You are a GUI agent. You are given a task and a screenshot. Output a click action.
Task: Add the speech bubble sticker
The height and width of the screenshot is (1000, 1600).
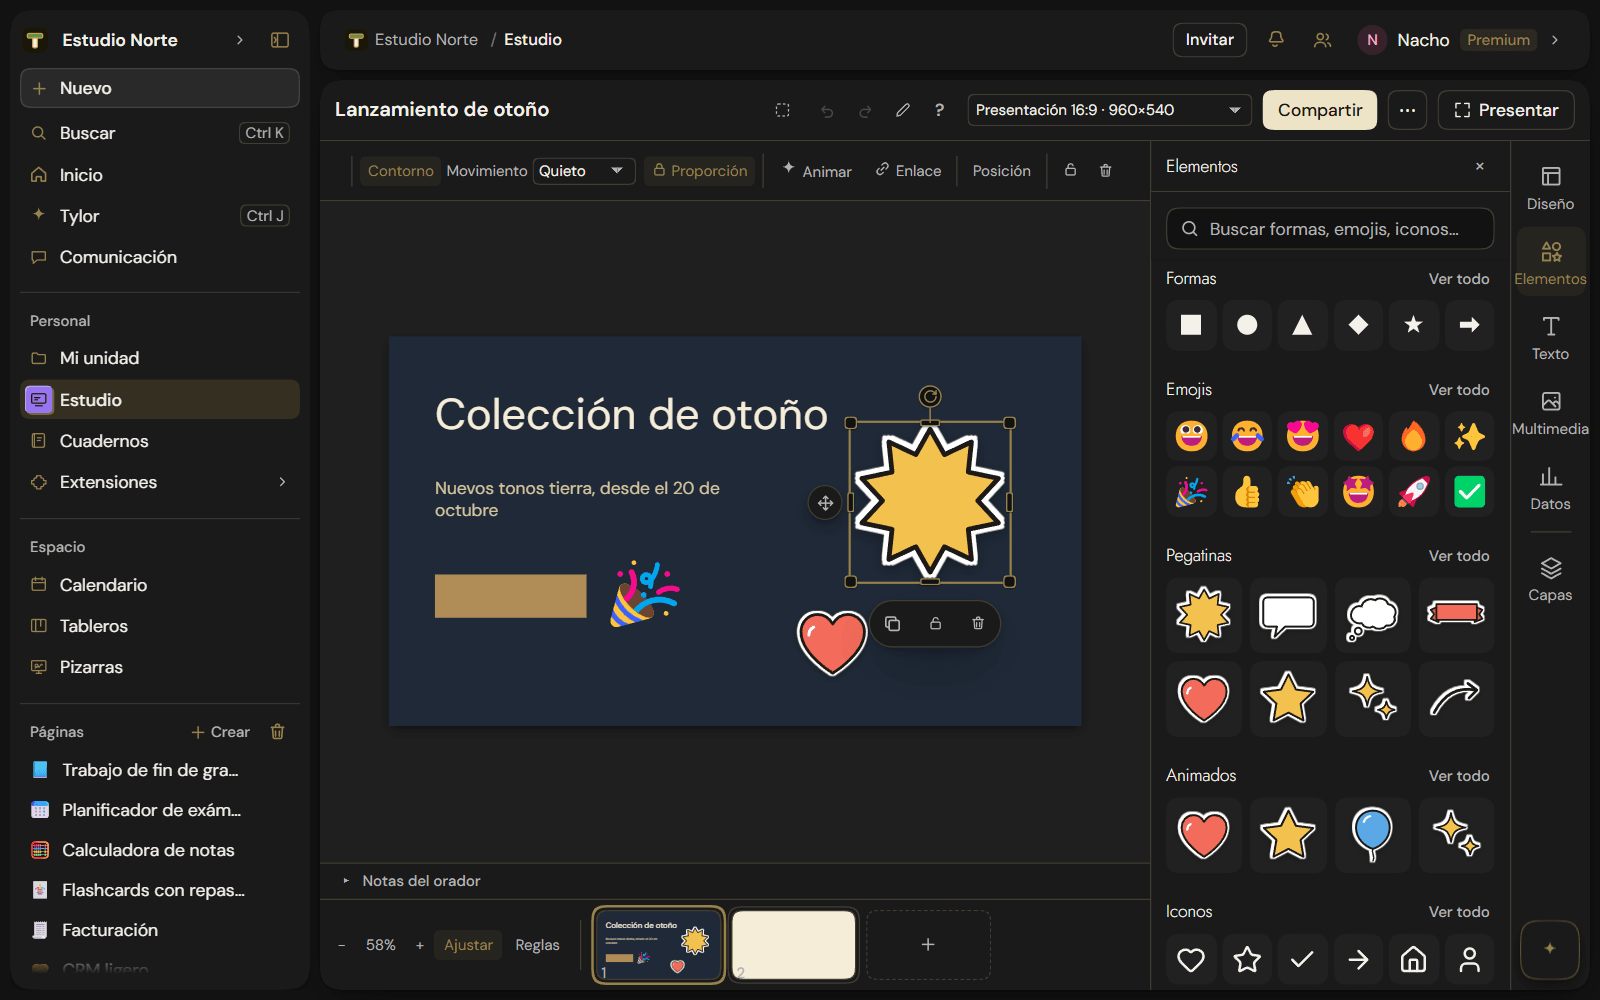click(1288, 615)
